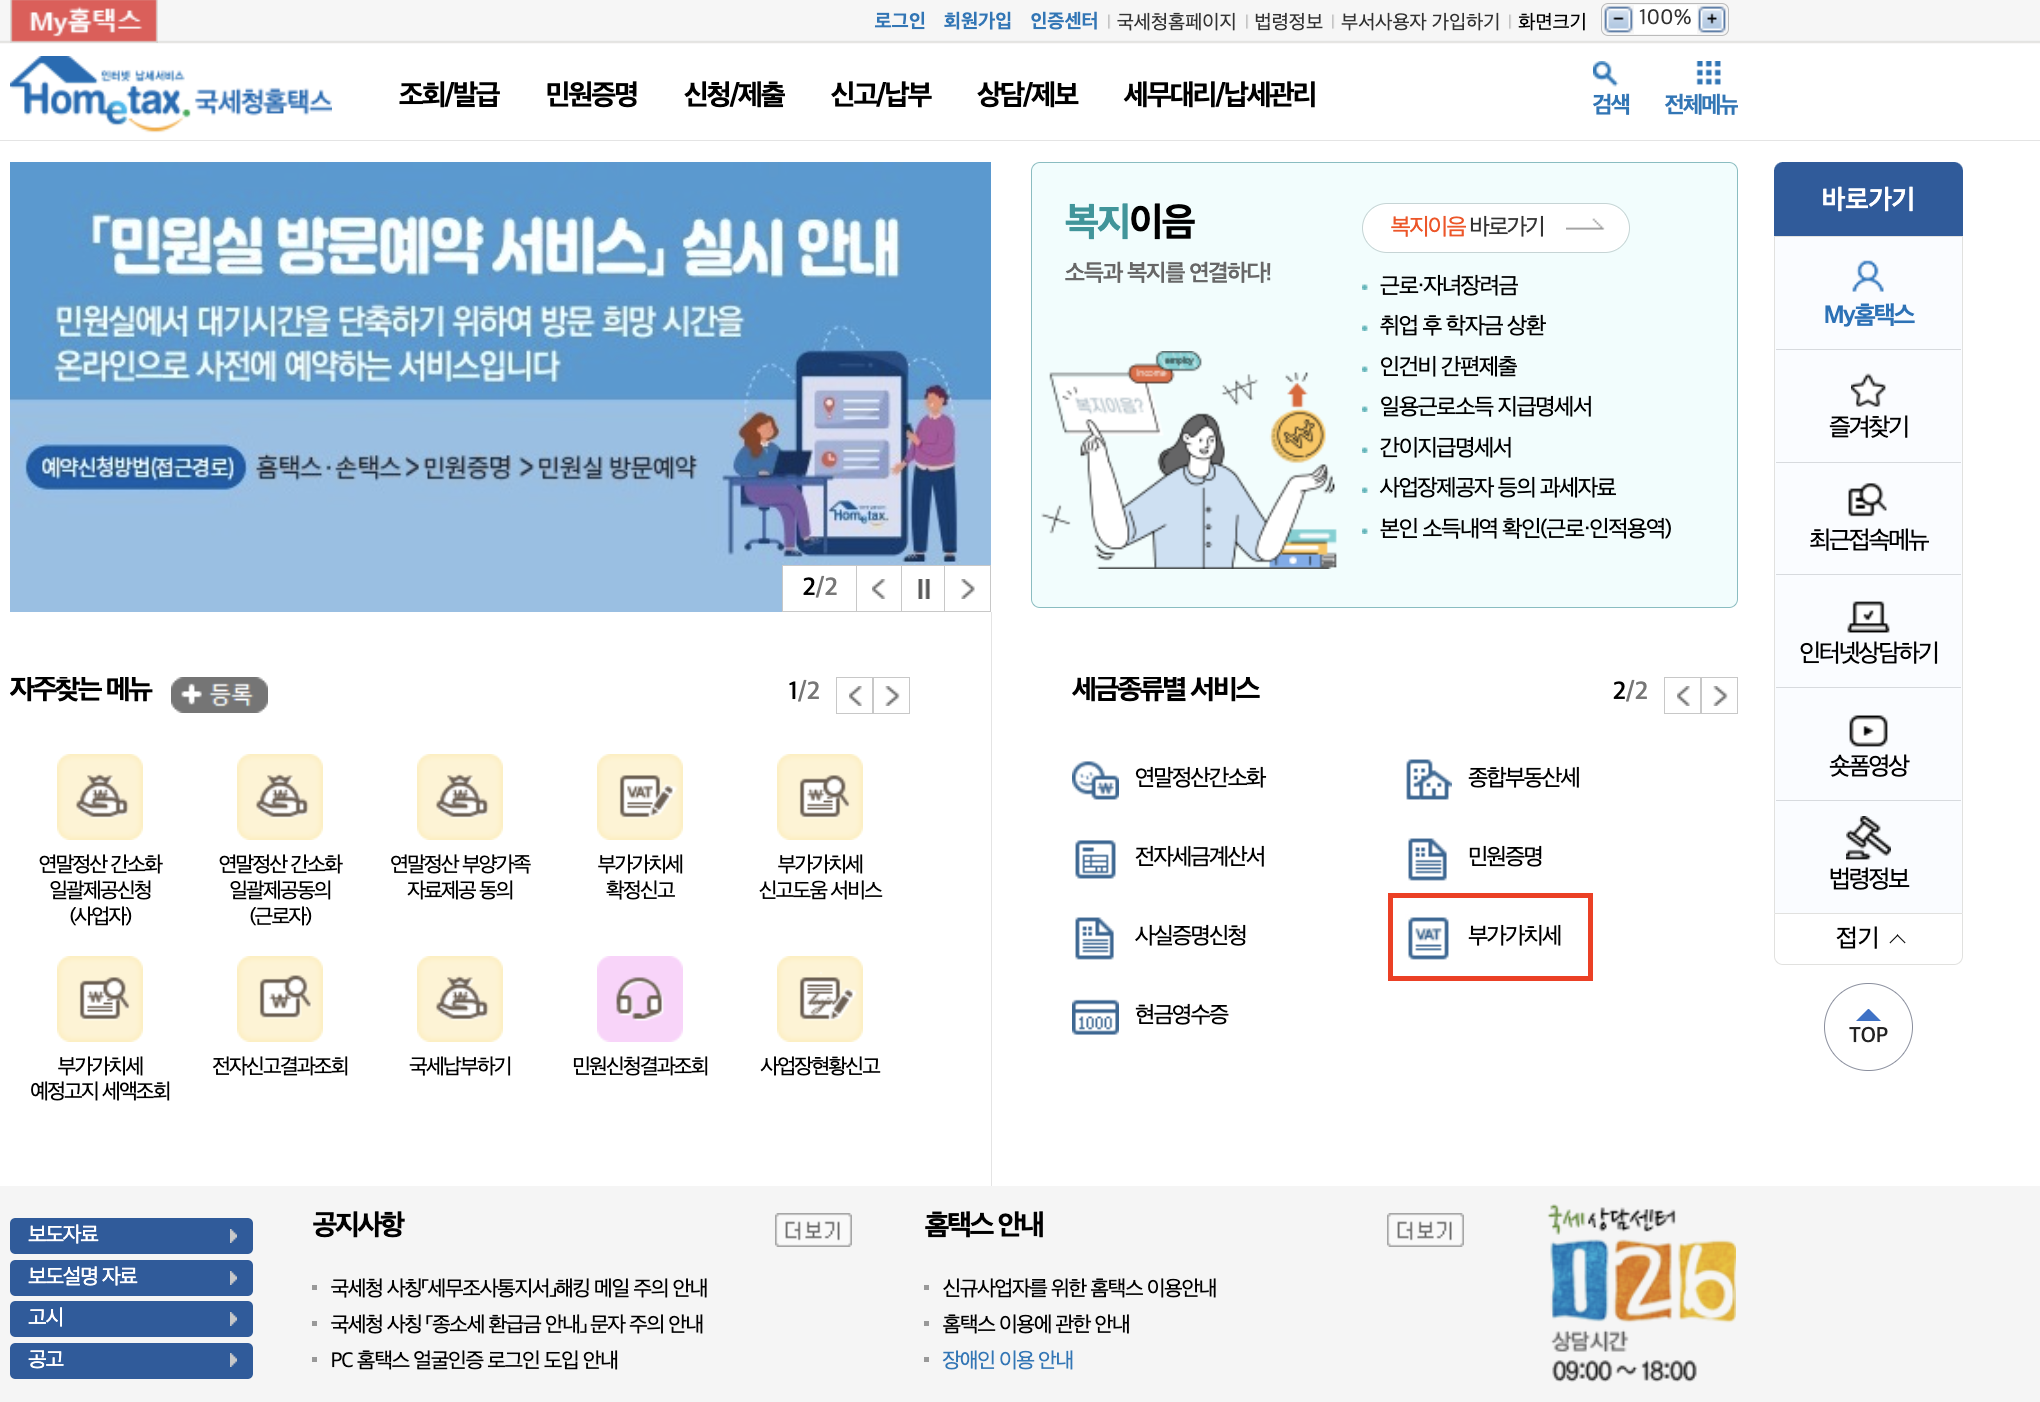Image resolution: width=2040 pixels, height=1402 pixels.
Task: Click the 로그인 link
Action: [898, 19]
